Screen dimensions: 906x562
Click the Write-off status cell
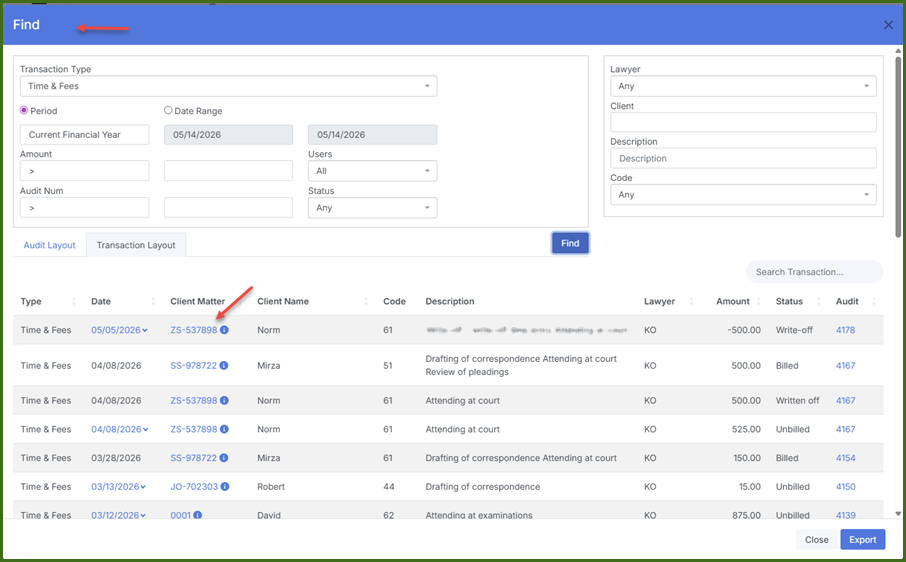point(794,330)
